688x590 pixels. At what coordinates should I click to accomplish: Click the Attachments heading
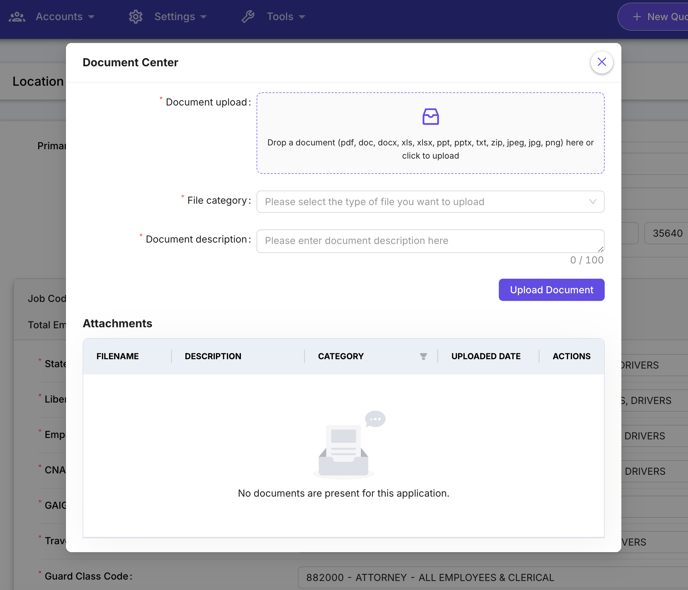click(118, 323)
